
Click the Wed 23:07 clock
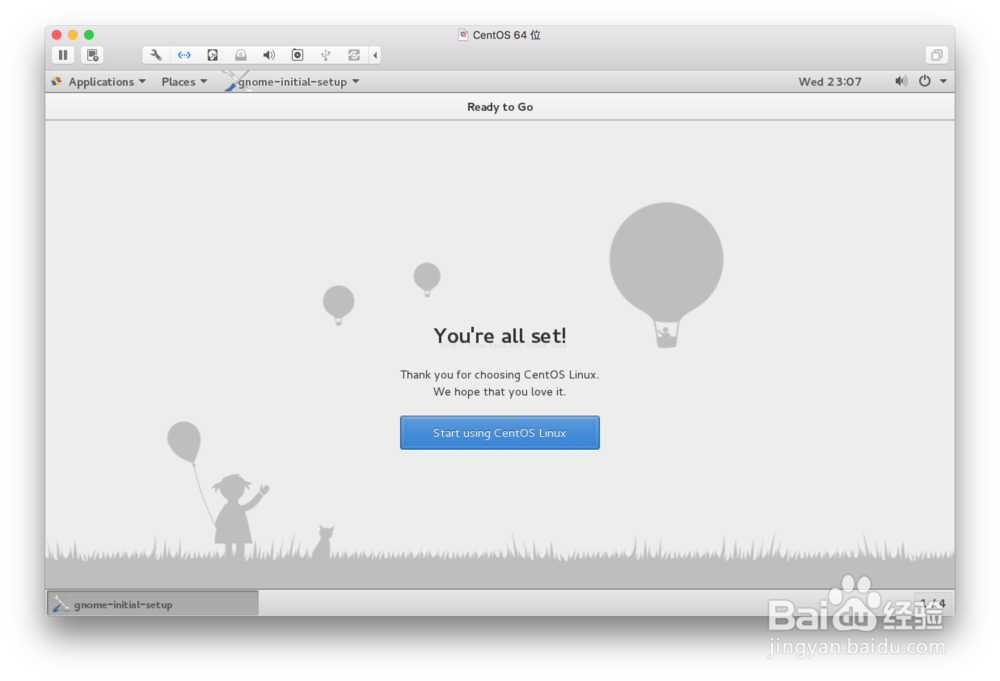tap(830, 82)
